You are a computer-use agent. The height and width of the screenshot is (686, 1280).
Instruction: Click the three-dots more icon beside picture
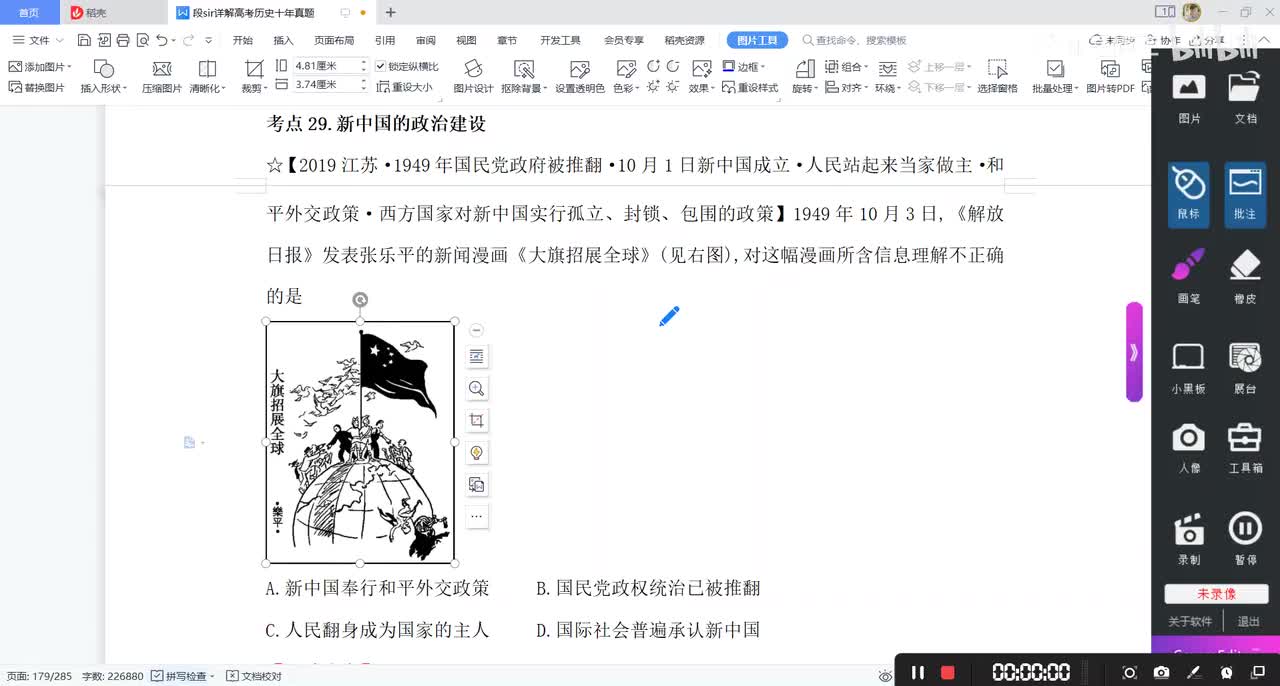tap(477, 516)
